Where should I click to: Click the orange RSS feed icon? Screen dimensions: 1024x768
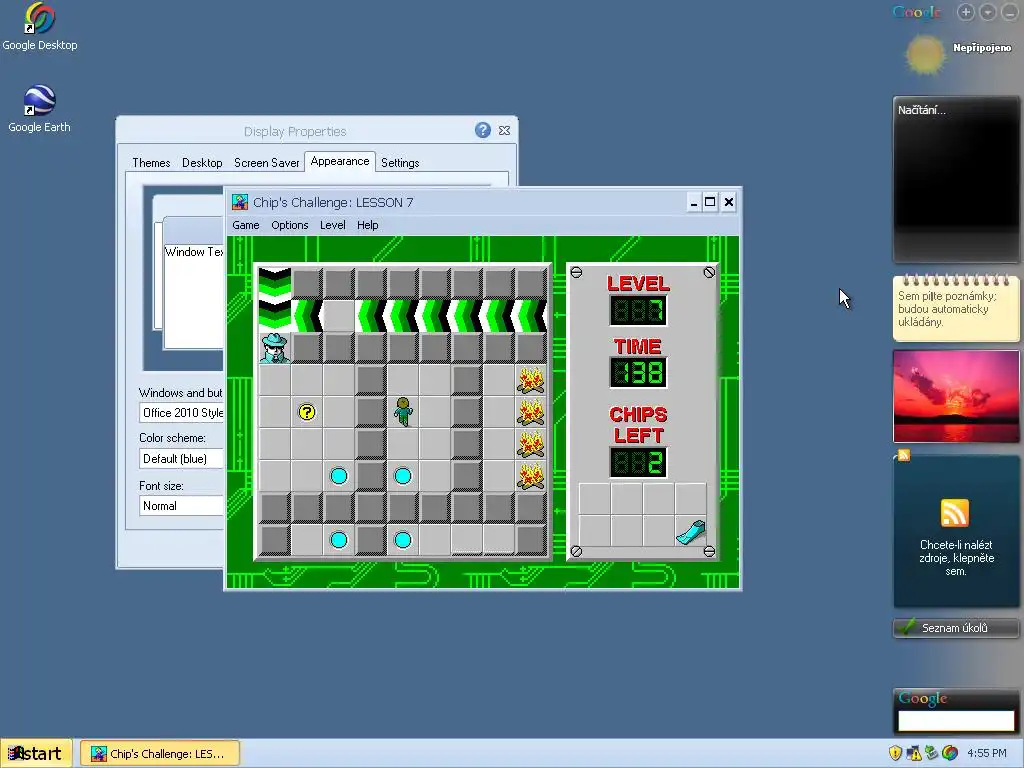pos(955,513)
